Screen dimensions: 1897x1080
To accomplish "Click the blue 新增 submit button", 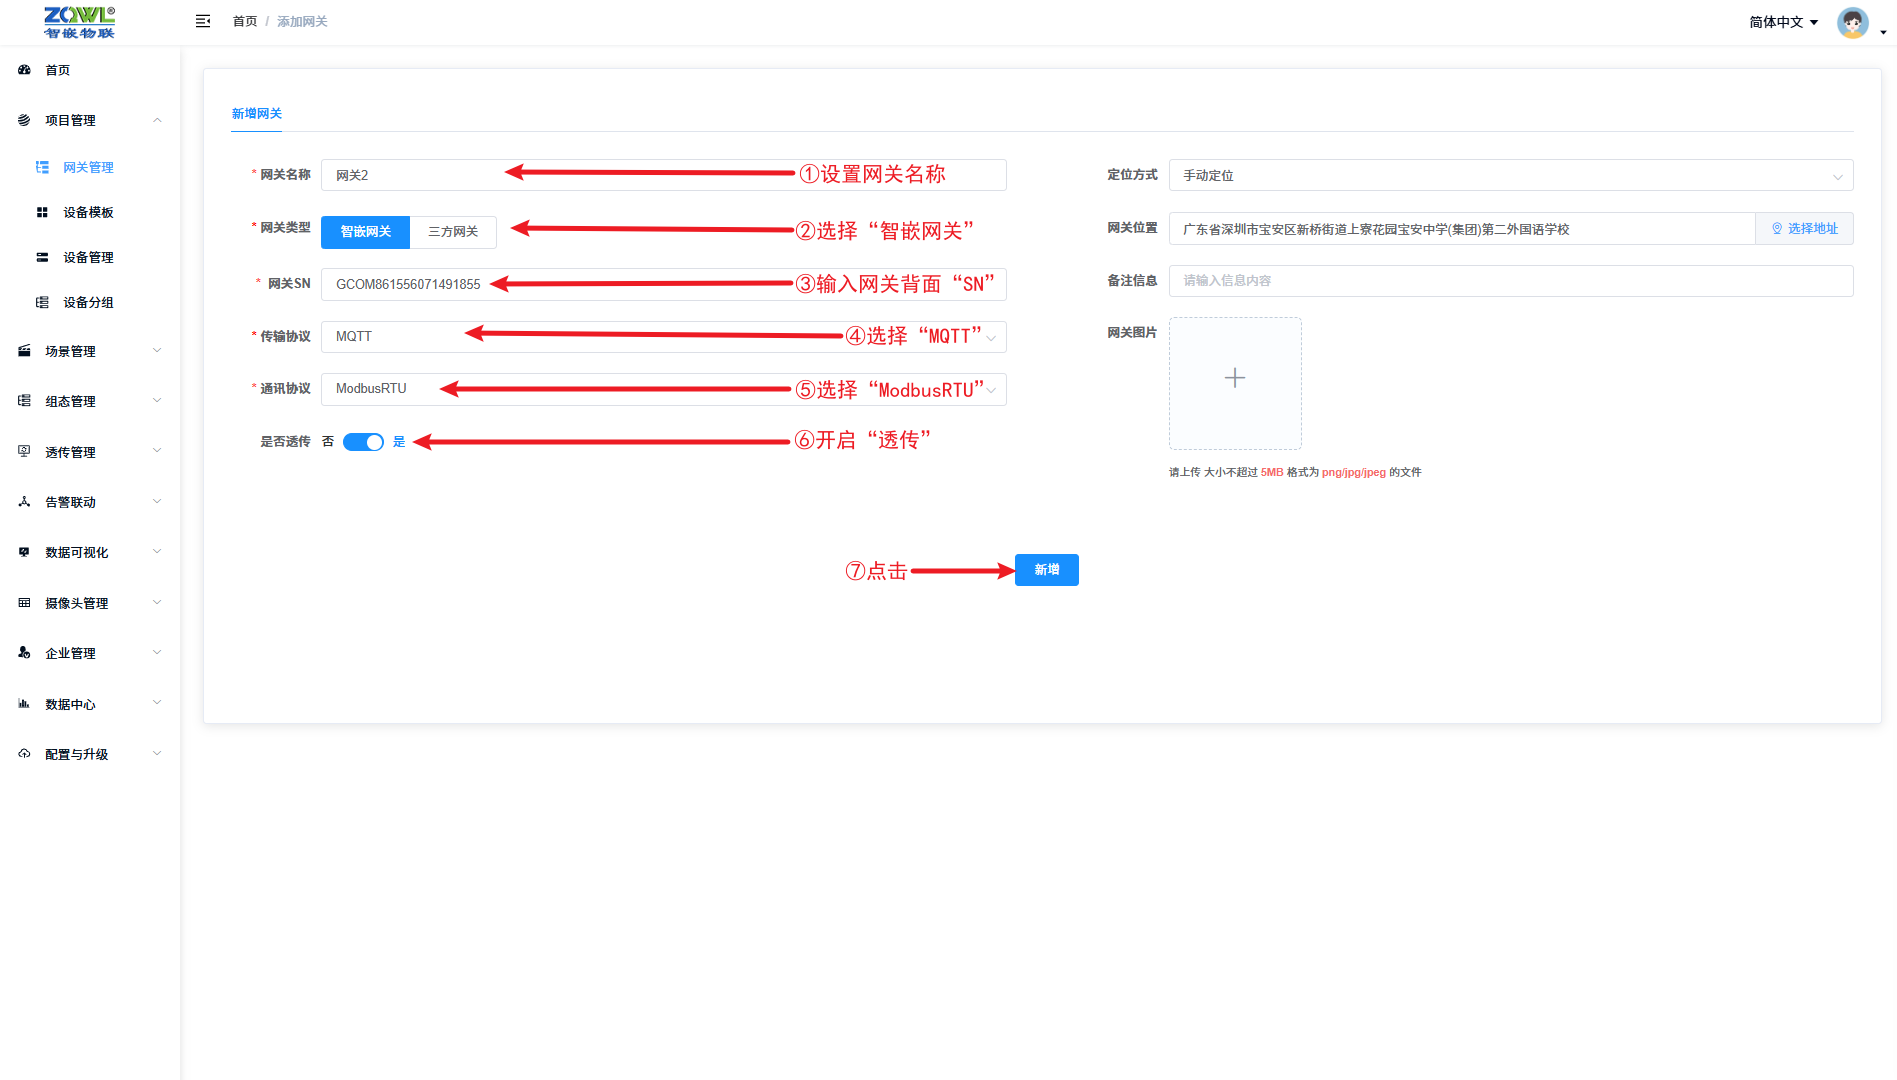I will point(1046,570).
